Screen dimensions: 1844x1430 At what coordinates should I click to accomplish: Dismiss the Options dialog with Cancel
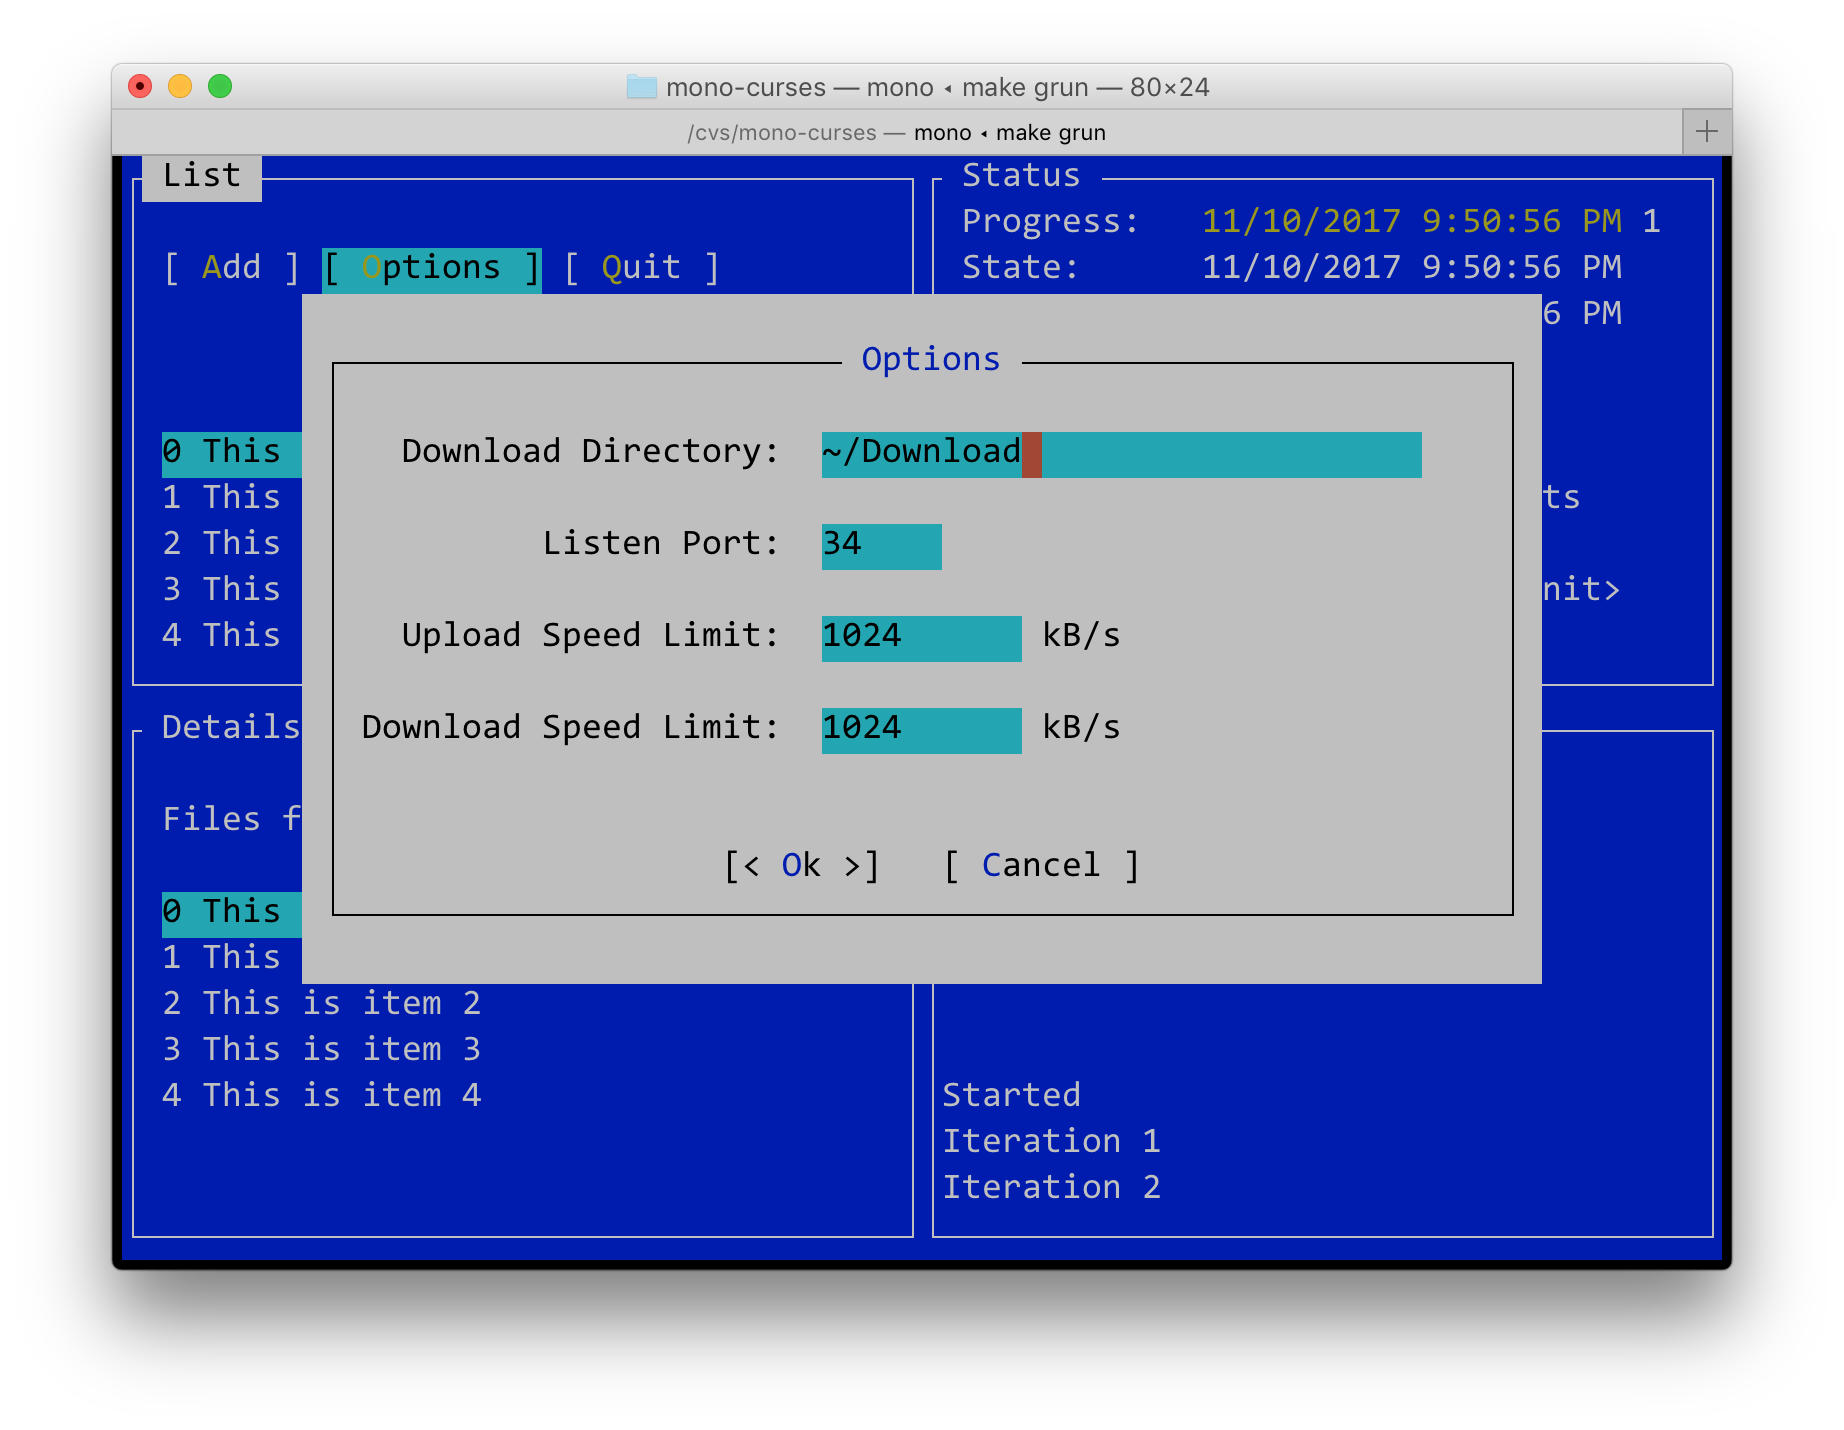1041,865
